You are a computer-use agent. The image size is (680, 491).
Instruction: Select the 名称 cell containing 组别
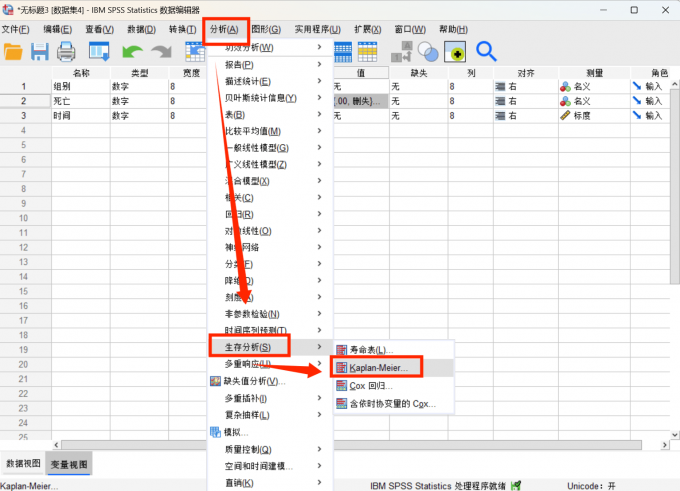pos(81,87)
